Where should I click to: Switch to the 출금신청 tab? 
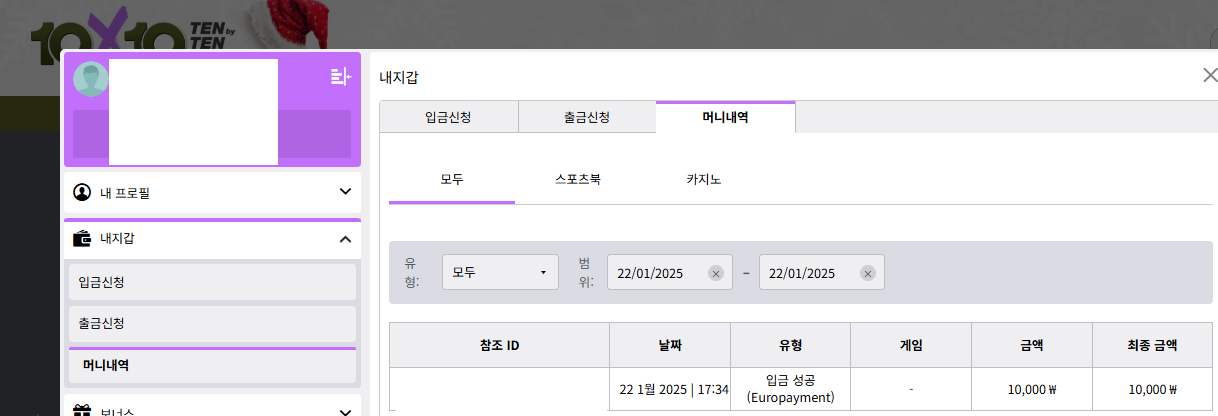coord(587,117)
